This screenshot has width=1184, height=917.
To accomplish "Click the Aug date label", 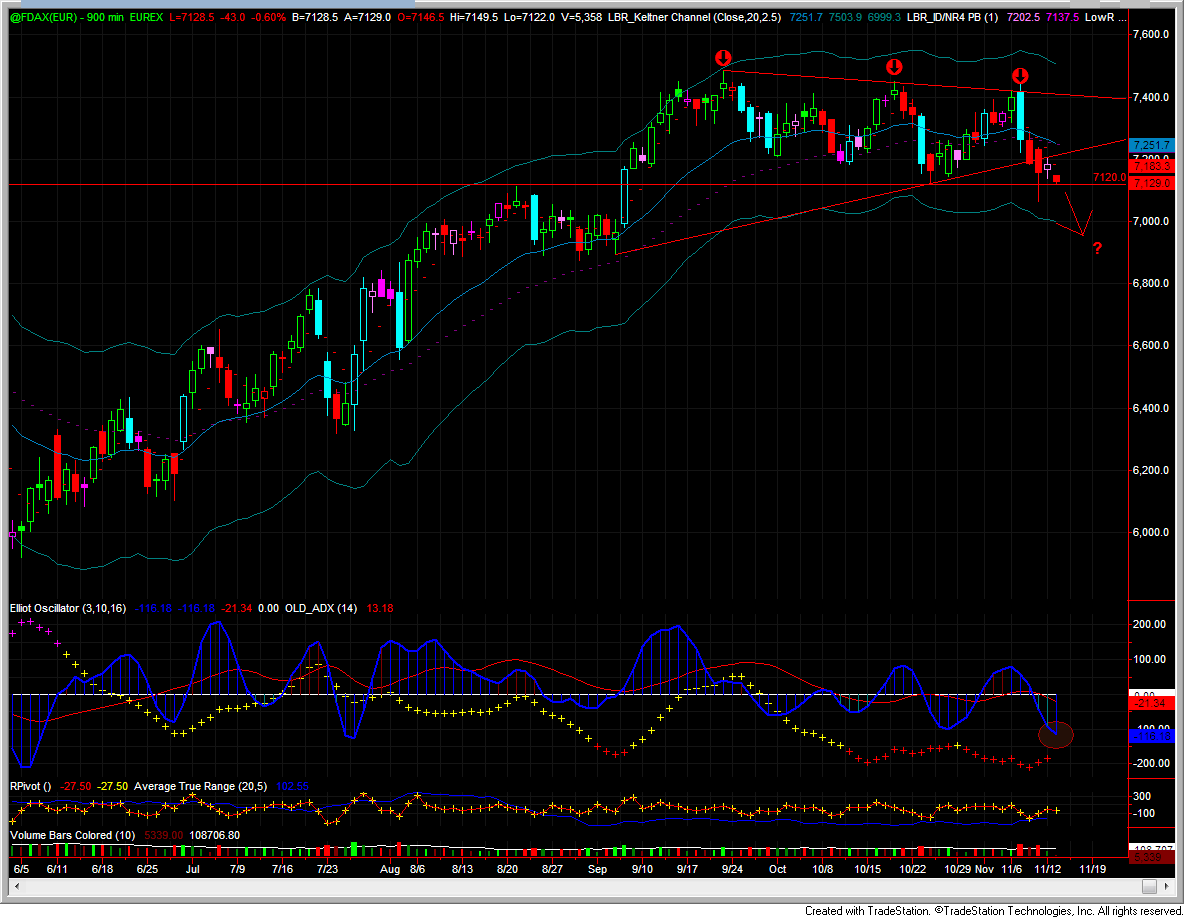I will tap(390, 869).
